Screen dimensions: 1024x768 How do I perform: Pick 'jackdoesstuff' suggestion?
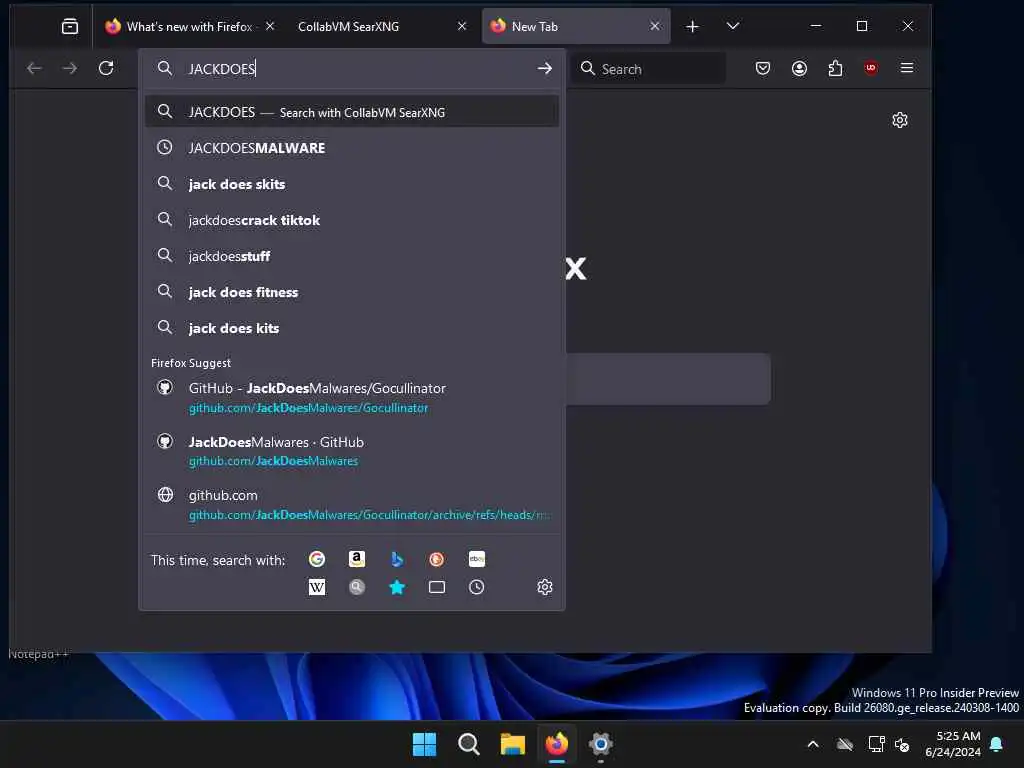352,256
